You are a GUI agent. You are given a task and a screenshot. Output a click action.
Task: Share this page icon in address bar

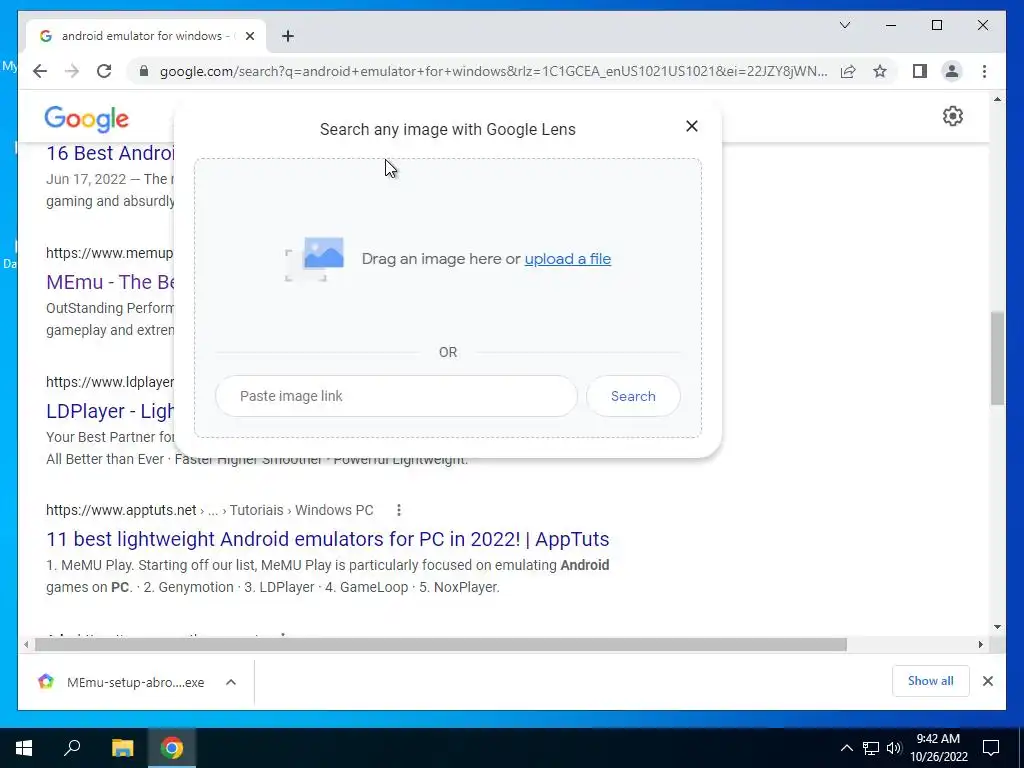pyautogui.click(x=848, y=71)
